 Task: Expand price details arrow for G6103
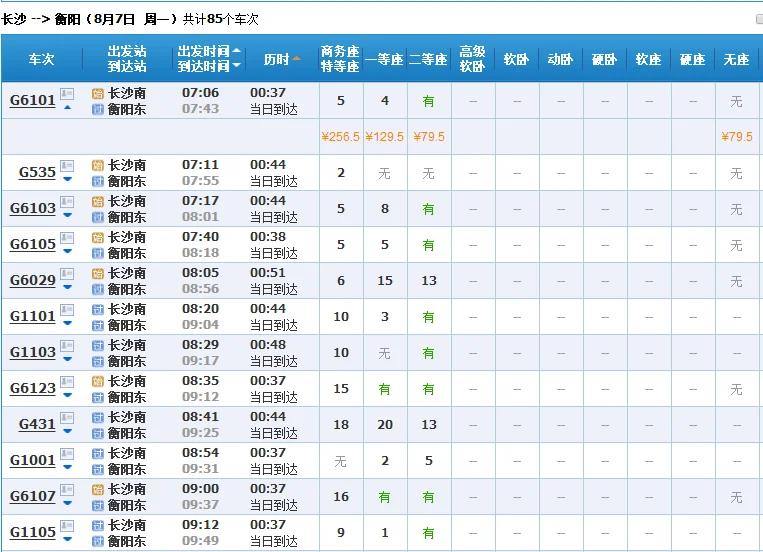pyautogui.click(x=68, y=215)
